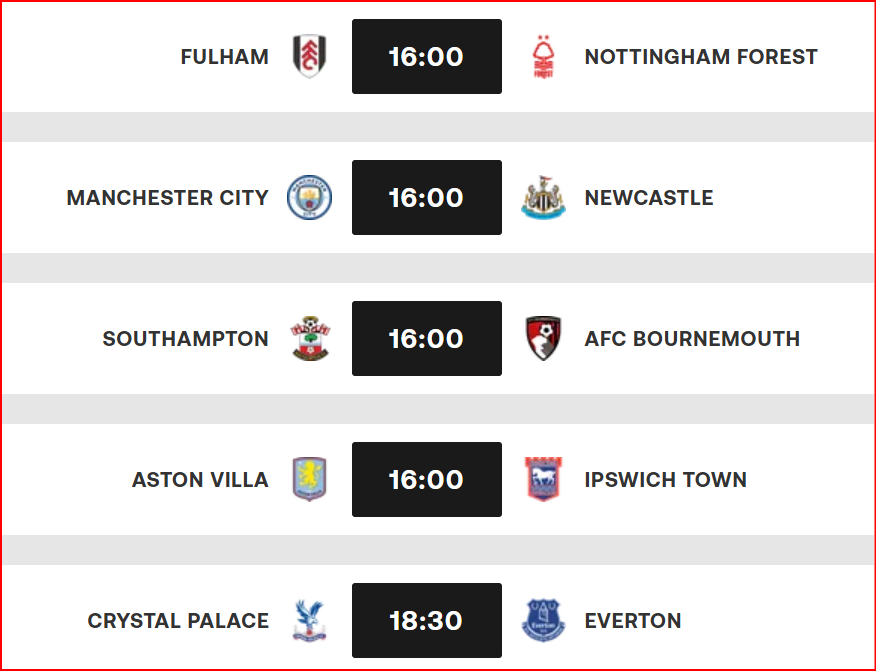Open the FULHAM team page link
Image resolution: width=876 pixels, height=671 pixels.
pos(225,57)
